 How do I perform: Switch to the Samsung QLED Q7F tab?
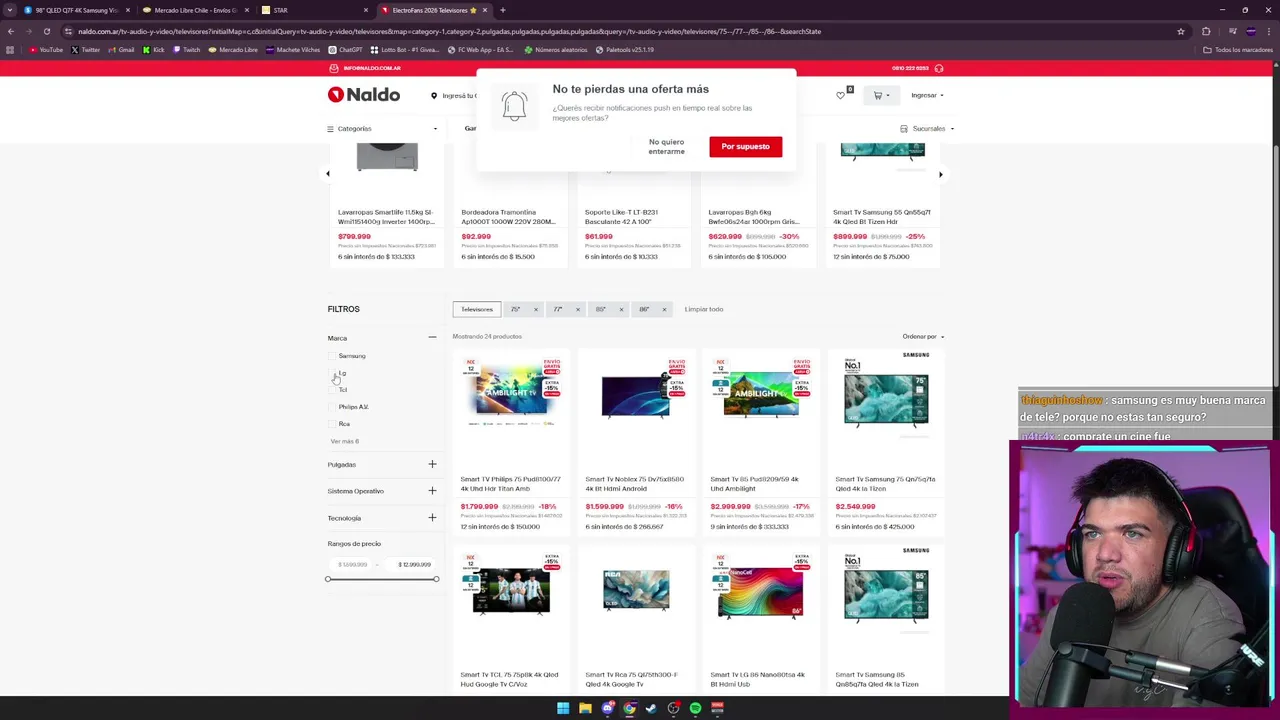(75, 10)
